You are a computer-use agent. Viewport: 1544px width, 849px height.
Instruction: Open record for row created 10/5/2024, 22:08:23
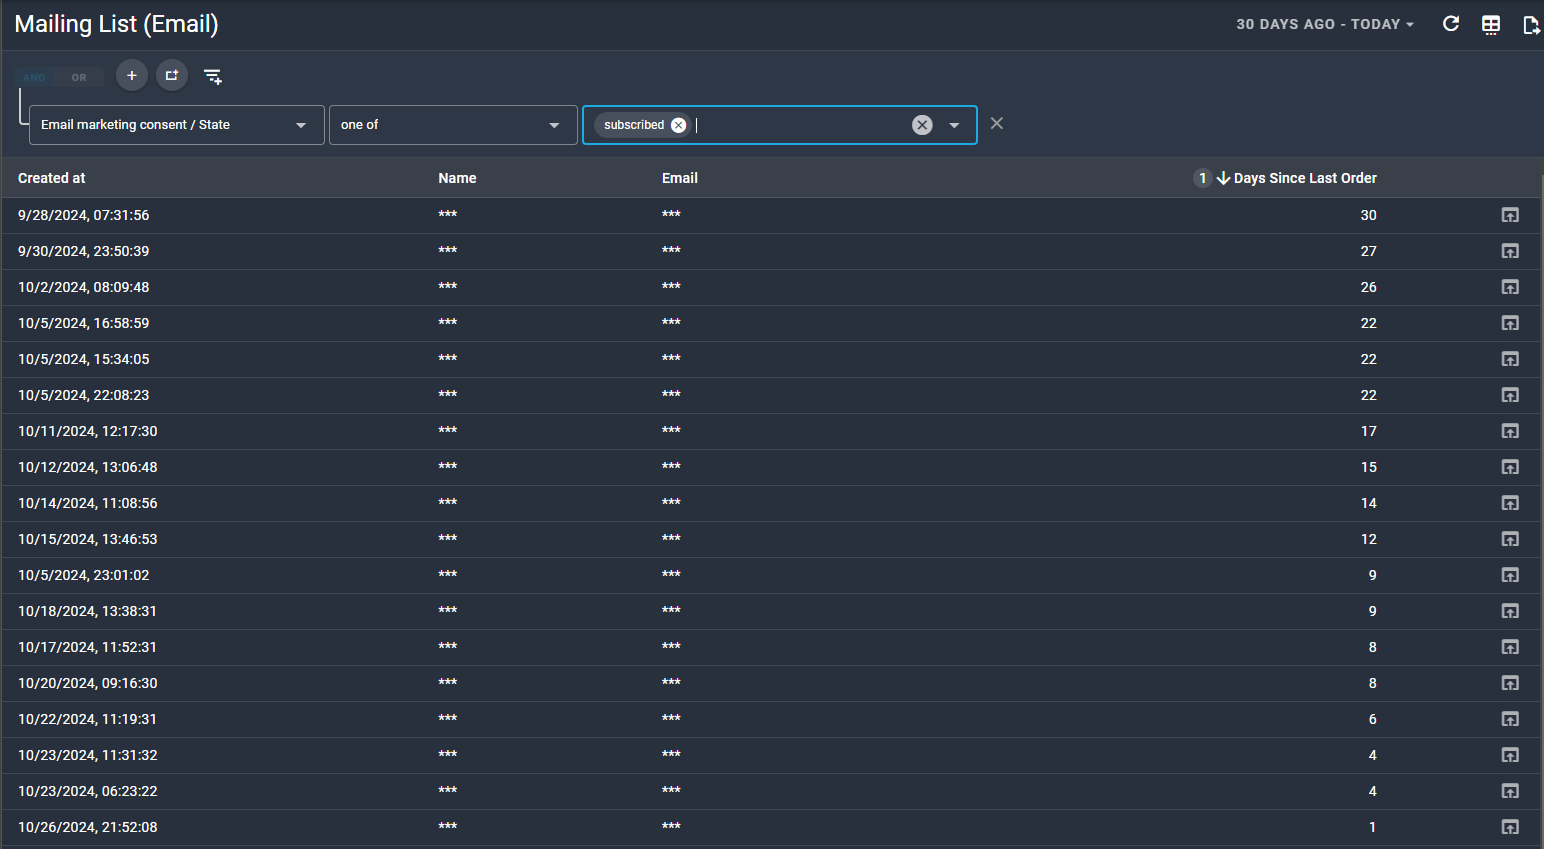pyautogui.click(x=1510, y=395)
